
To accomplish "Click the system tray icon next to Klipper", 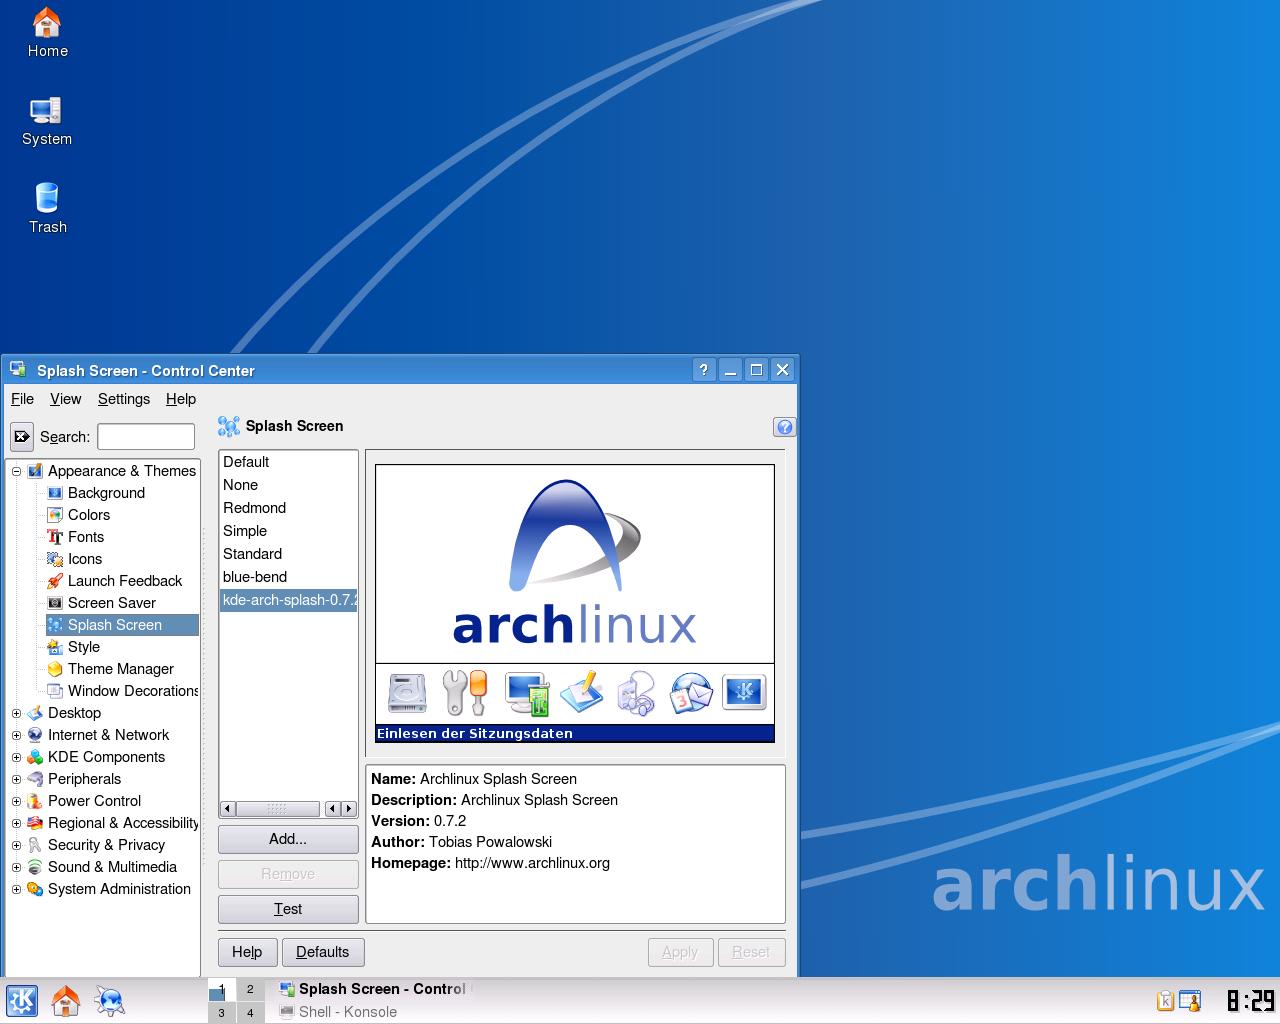I will (x=1189, y=1001).
